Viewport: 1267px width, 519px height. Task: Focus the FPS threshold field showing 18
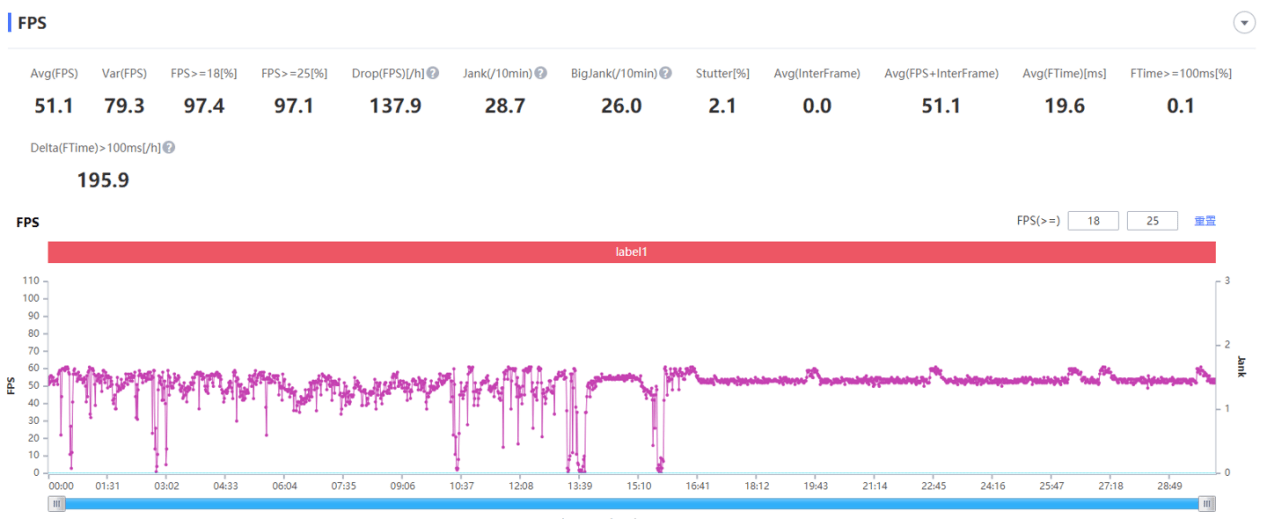[1093, 221]
